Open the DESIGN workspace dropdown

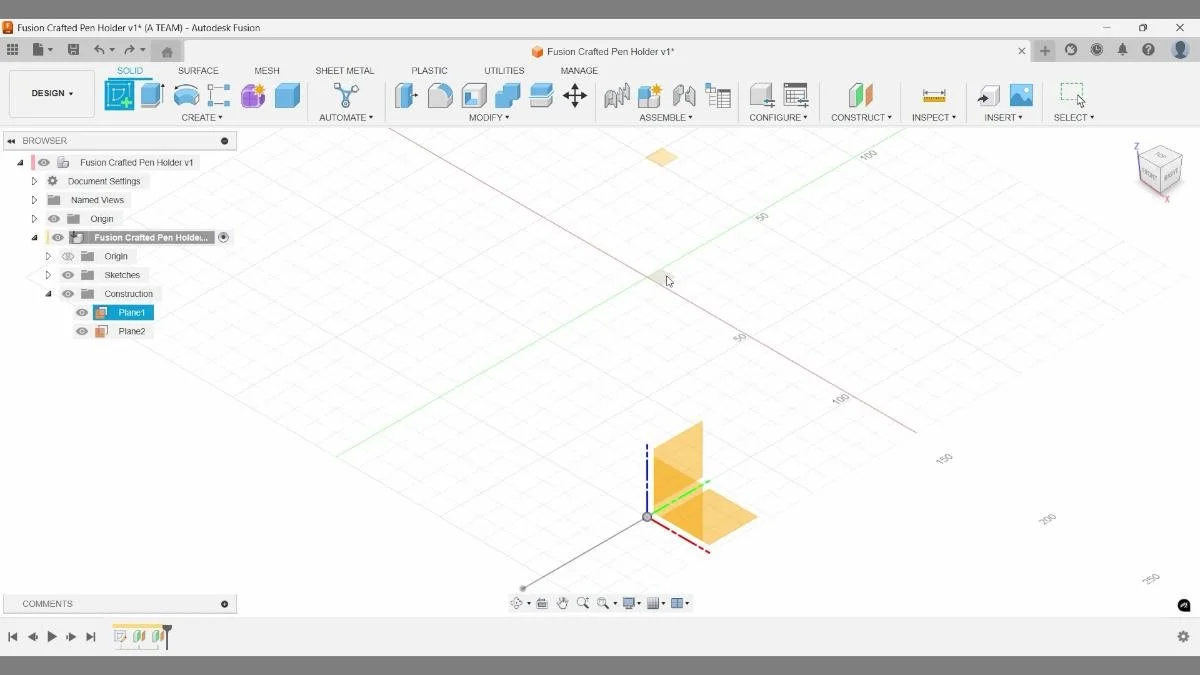pos(52,93)
